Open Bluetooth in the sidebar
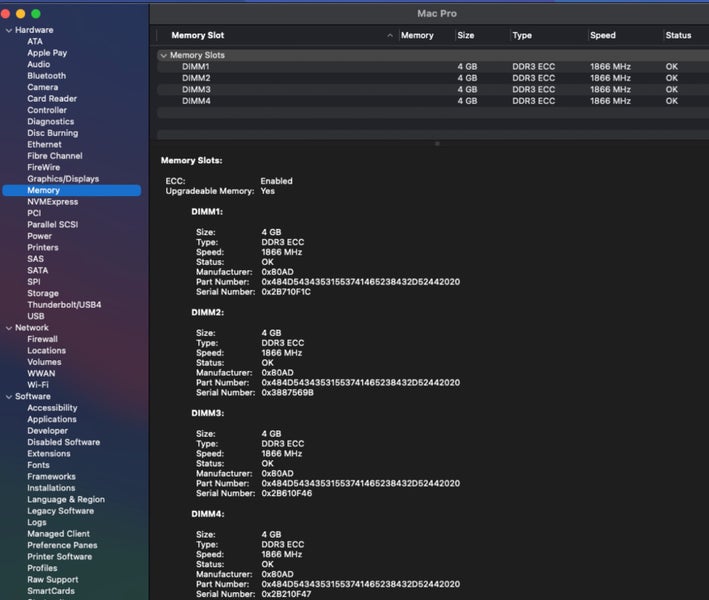Viewport: 709px width, 600px height. [47, 76]
